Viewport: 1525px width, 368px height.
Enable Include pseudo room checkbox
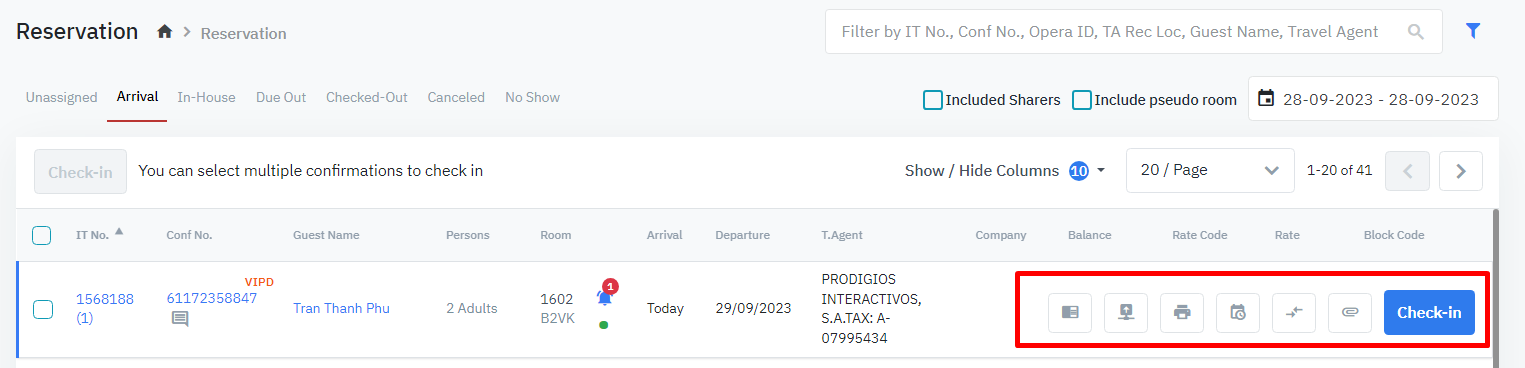coord(1081,100)
